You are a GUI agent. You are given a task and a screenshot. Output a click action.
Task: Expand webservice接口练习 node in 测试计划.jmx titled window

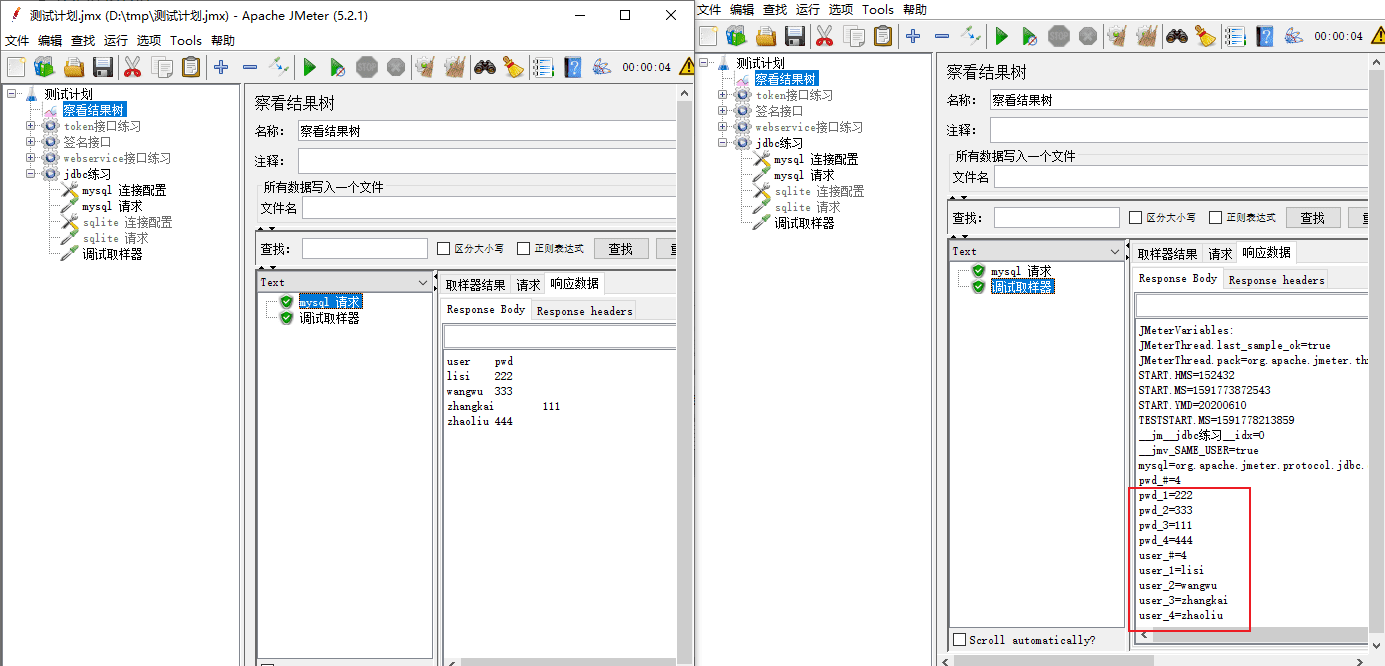pyautogui.click(x=30, y=159)
